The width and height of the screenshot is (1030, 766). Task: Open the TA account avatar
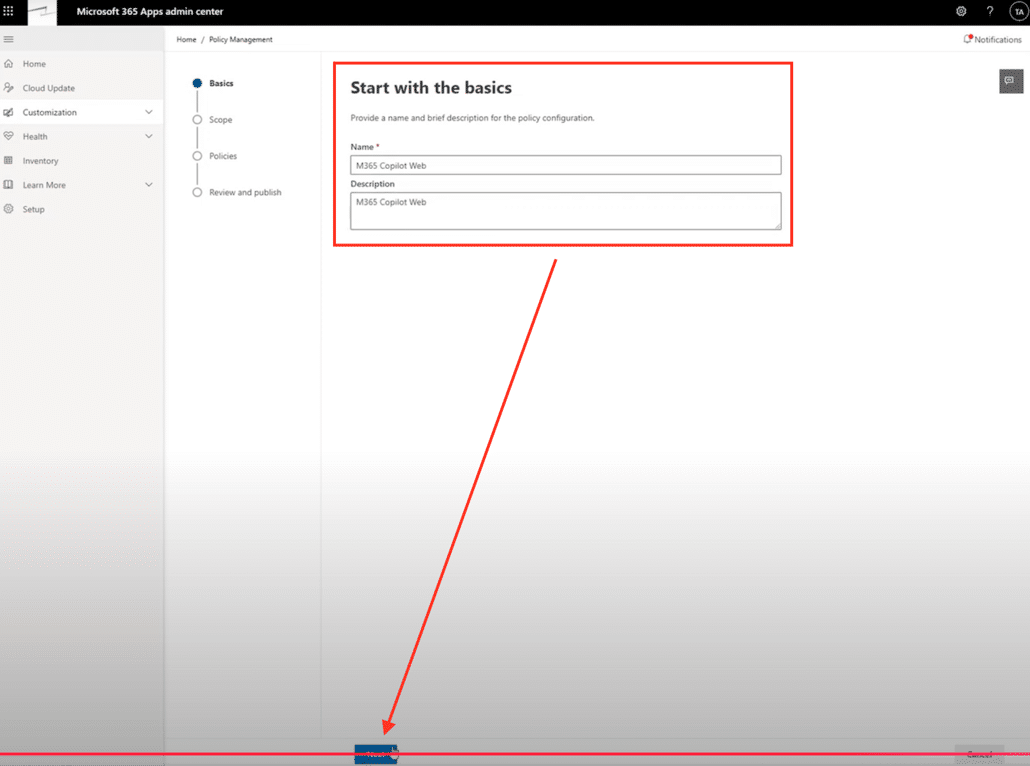(x=1018, y=12)
